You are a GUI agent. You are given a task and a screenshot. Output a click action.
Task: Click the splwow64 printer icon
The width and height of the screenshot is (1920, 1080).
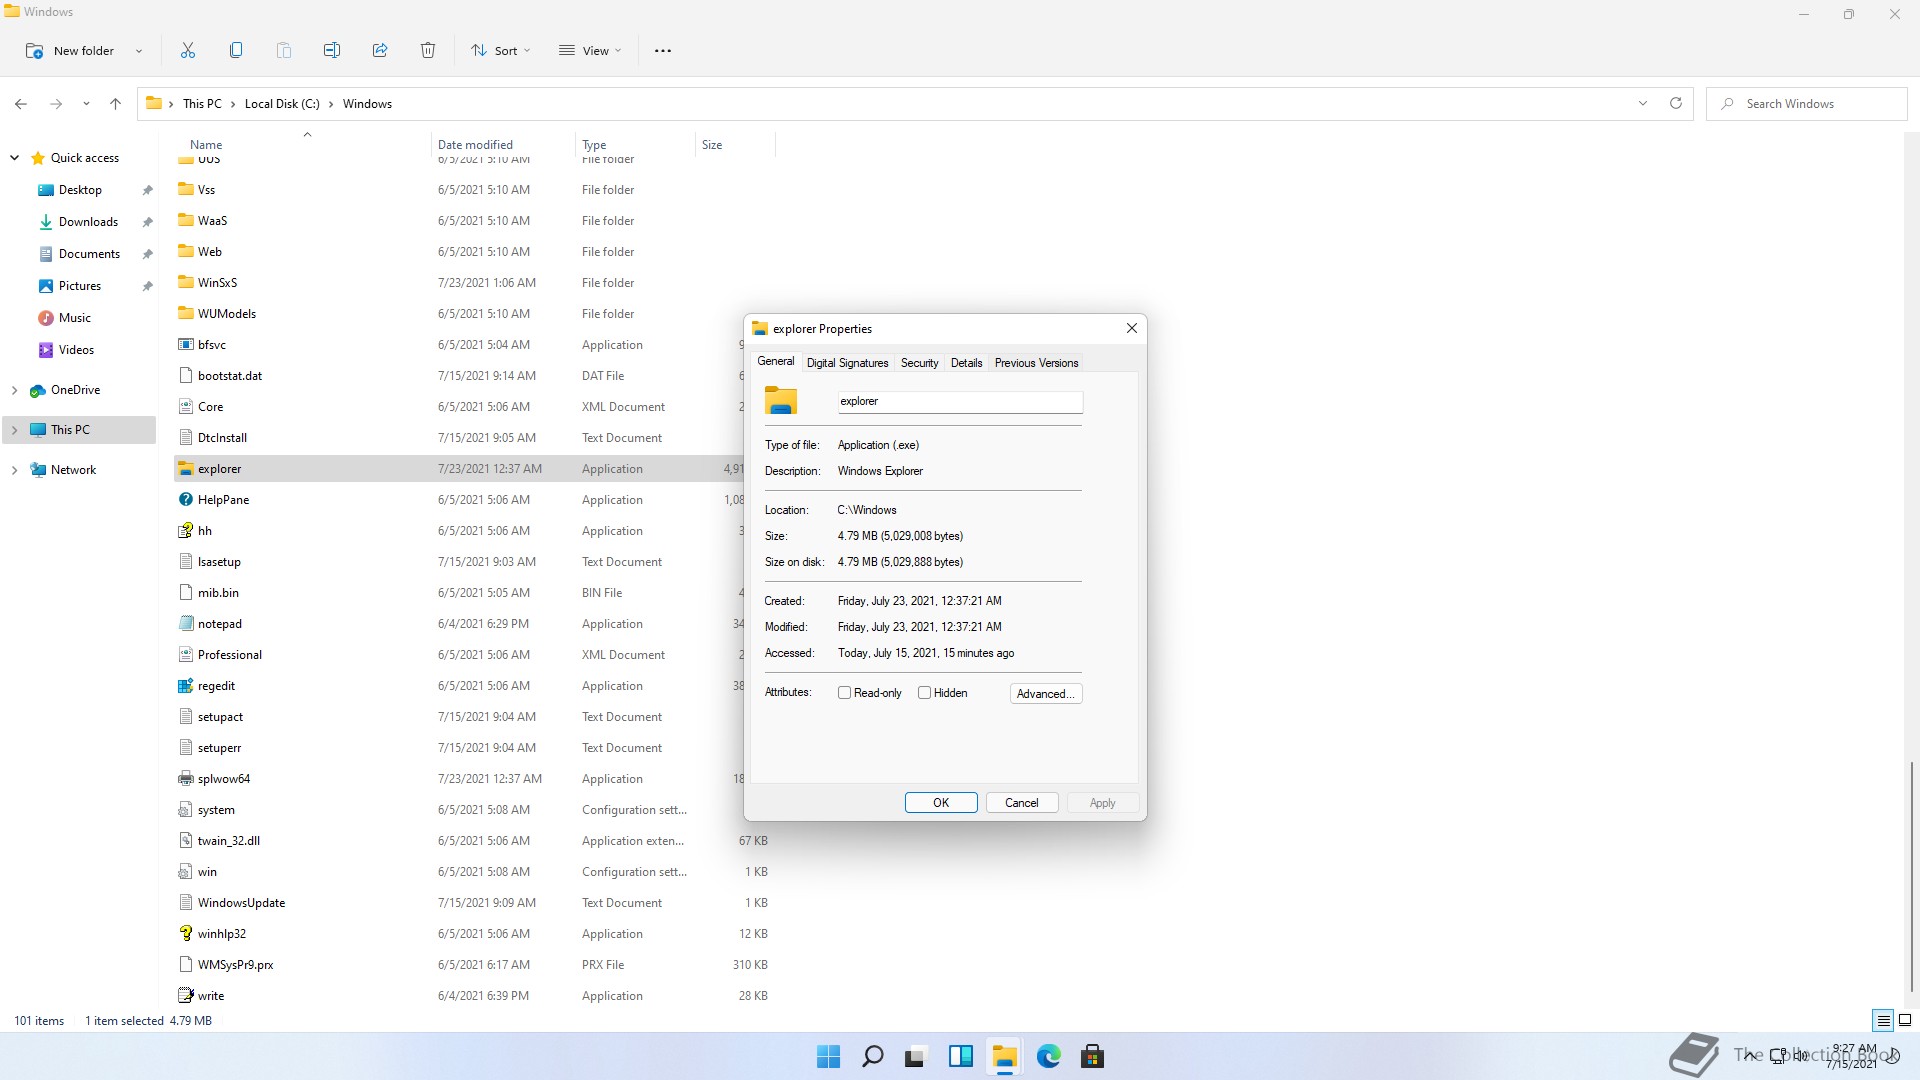185,779
